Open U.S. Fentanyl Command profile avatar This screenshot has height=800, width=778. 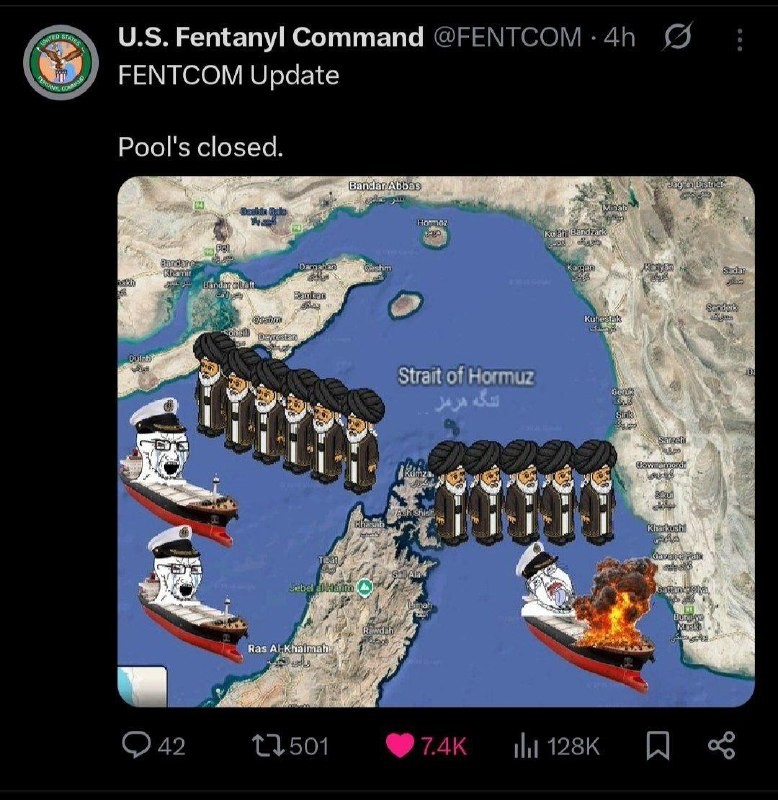click(61, 62)
